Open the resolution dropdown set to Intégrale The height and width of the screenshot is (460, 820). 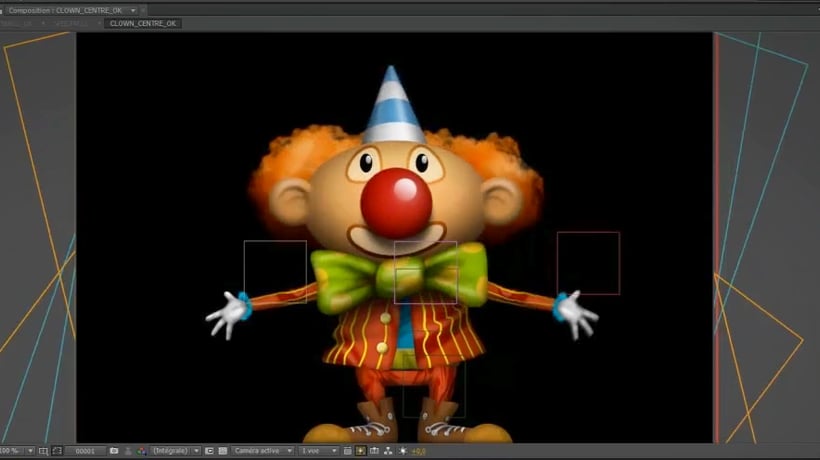point(175,450)
